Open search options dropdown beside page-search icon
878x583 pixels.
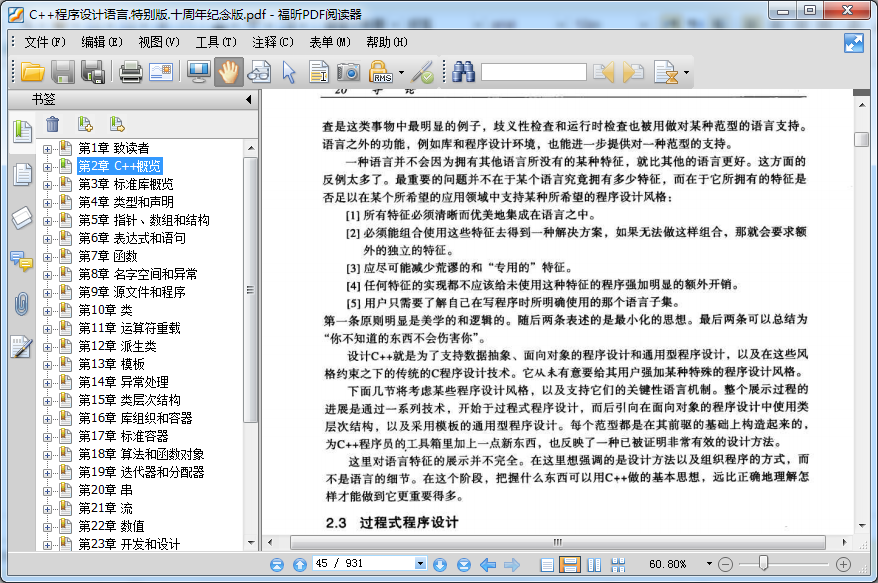(686, 72)
